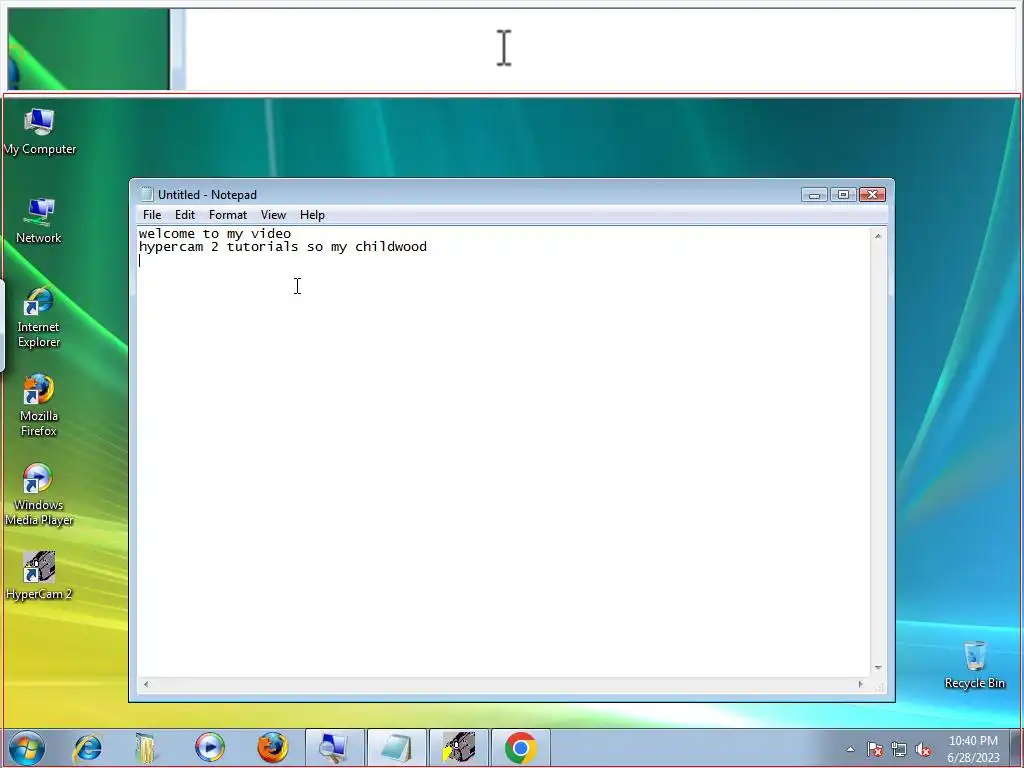This screenshot has height=768, width=1024.
Task: Open the taskbar clock showing 10:40 PM
Action: (973, 749)
